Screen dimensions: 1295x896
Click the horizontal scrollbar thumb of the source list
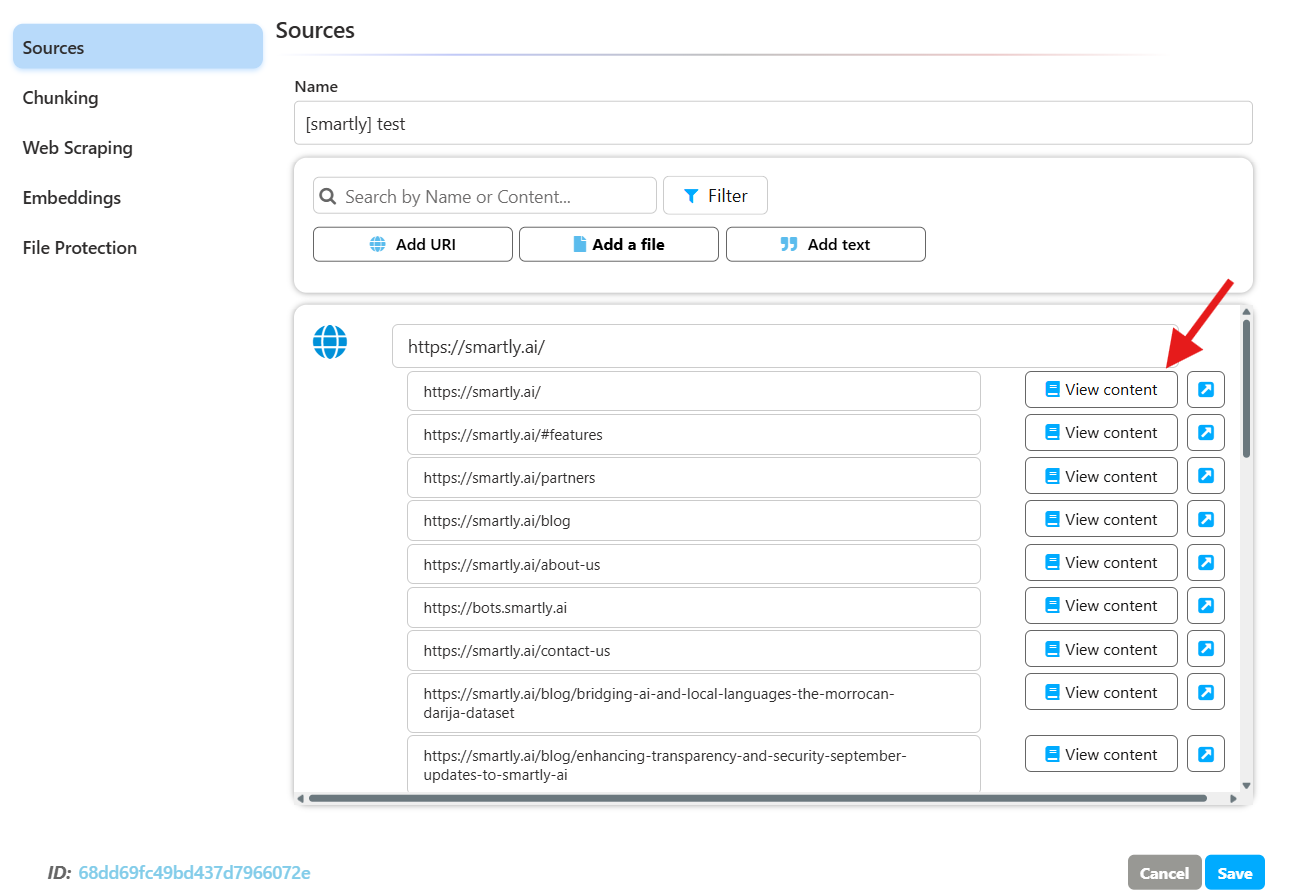758,798
